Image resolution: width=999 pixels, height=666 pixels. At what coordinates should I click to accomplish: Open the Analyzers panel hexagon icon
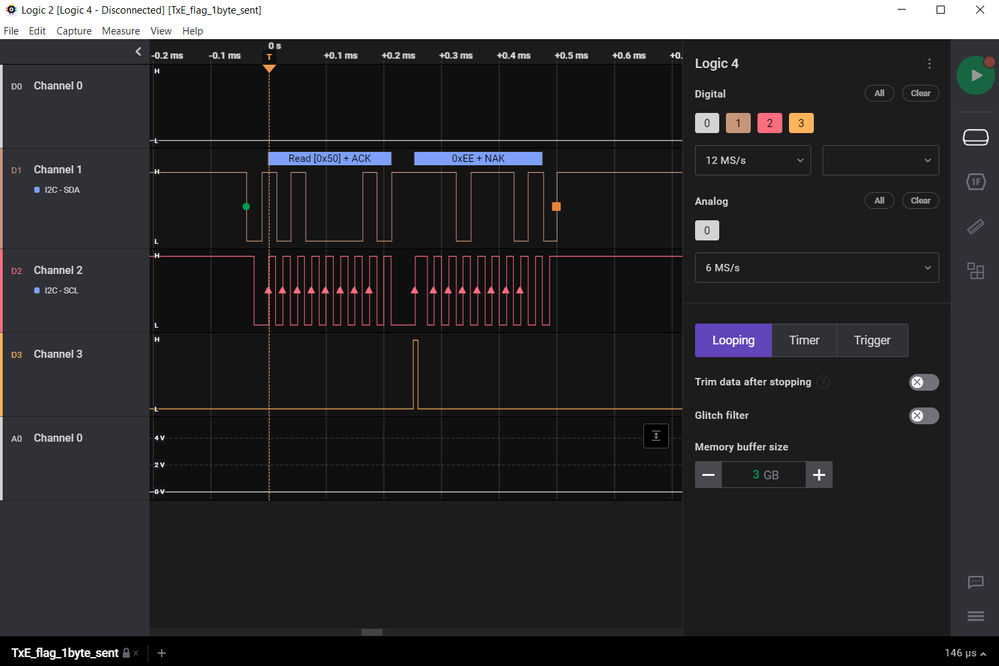coord(975,182)
